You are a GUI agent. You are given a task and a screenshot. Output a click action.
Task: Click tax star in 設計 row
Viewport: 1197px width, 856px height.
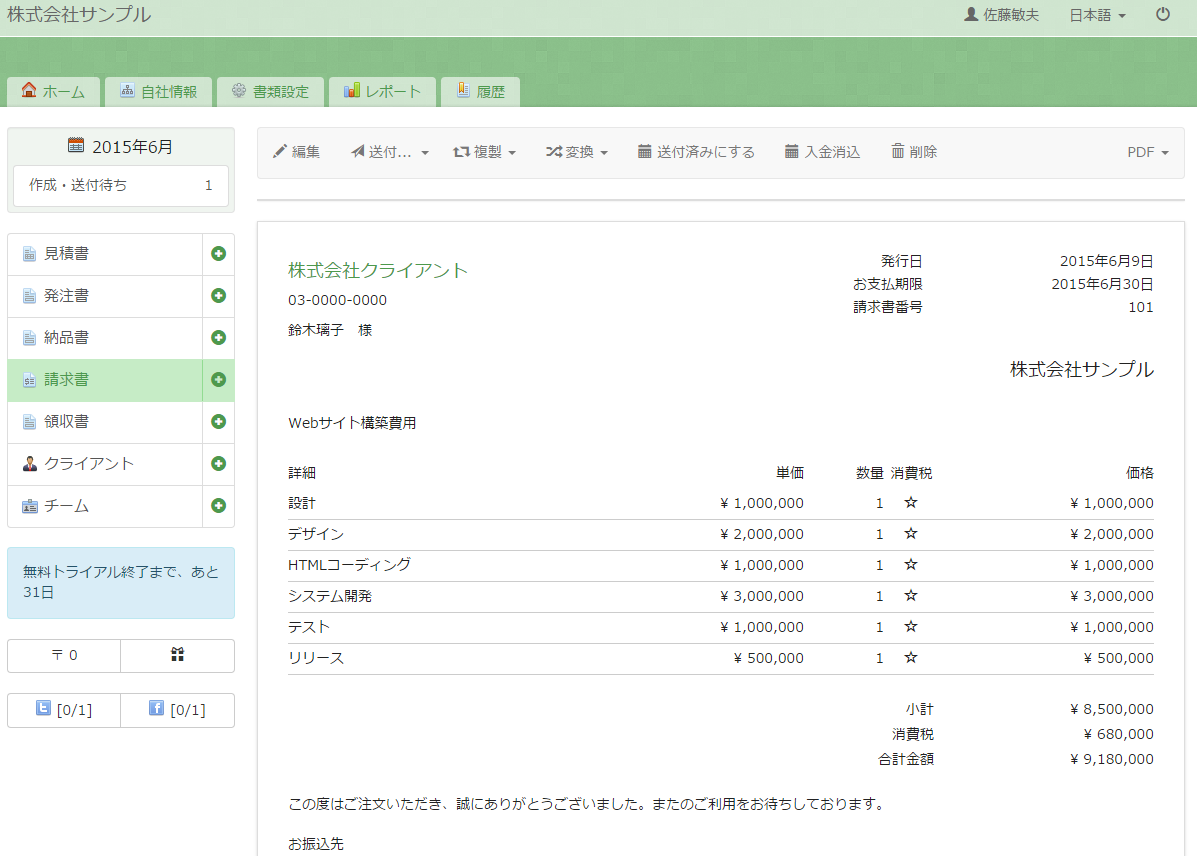click(910, 502)
